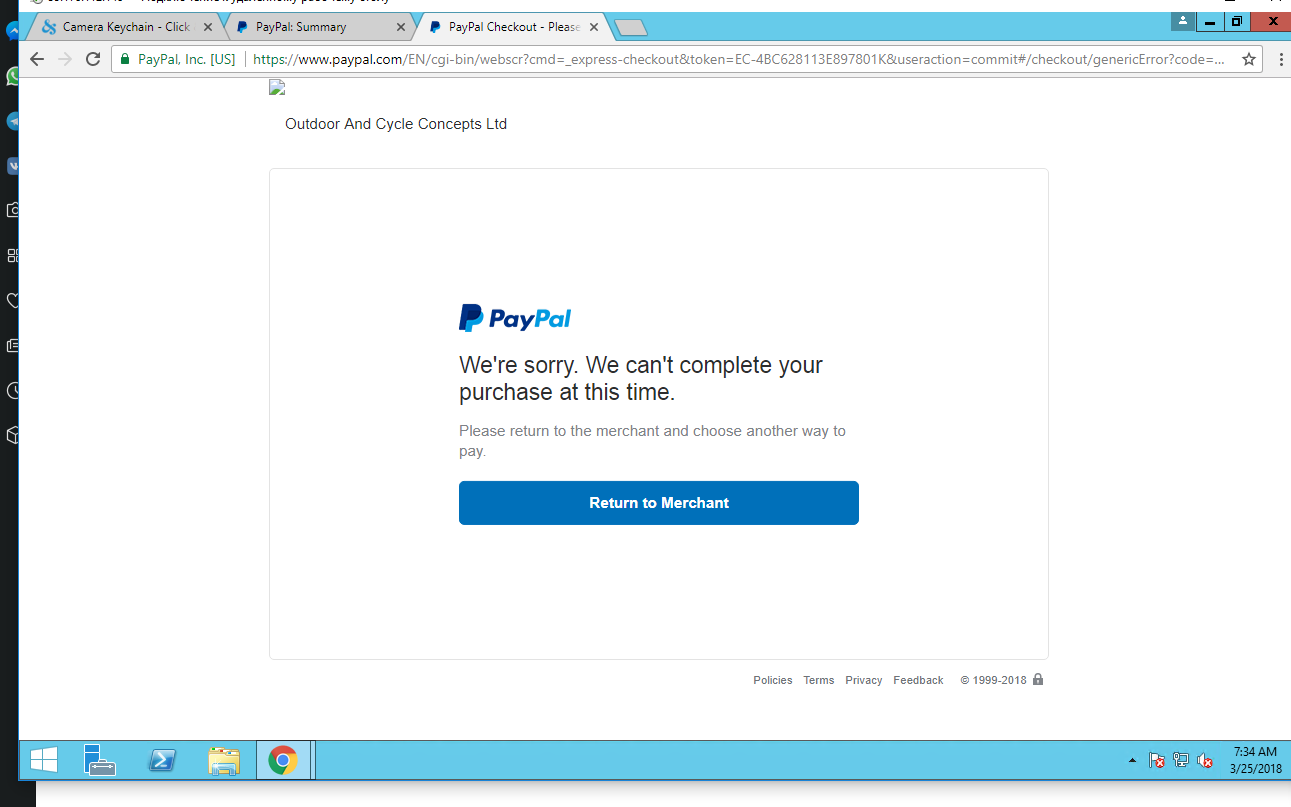Reload the page with the refresh icon

(93, 59)
